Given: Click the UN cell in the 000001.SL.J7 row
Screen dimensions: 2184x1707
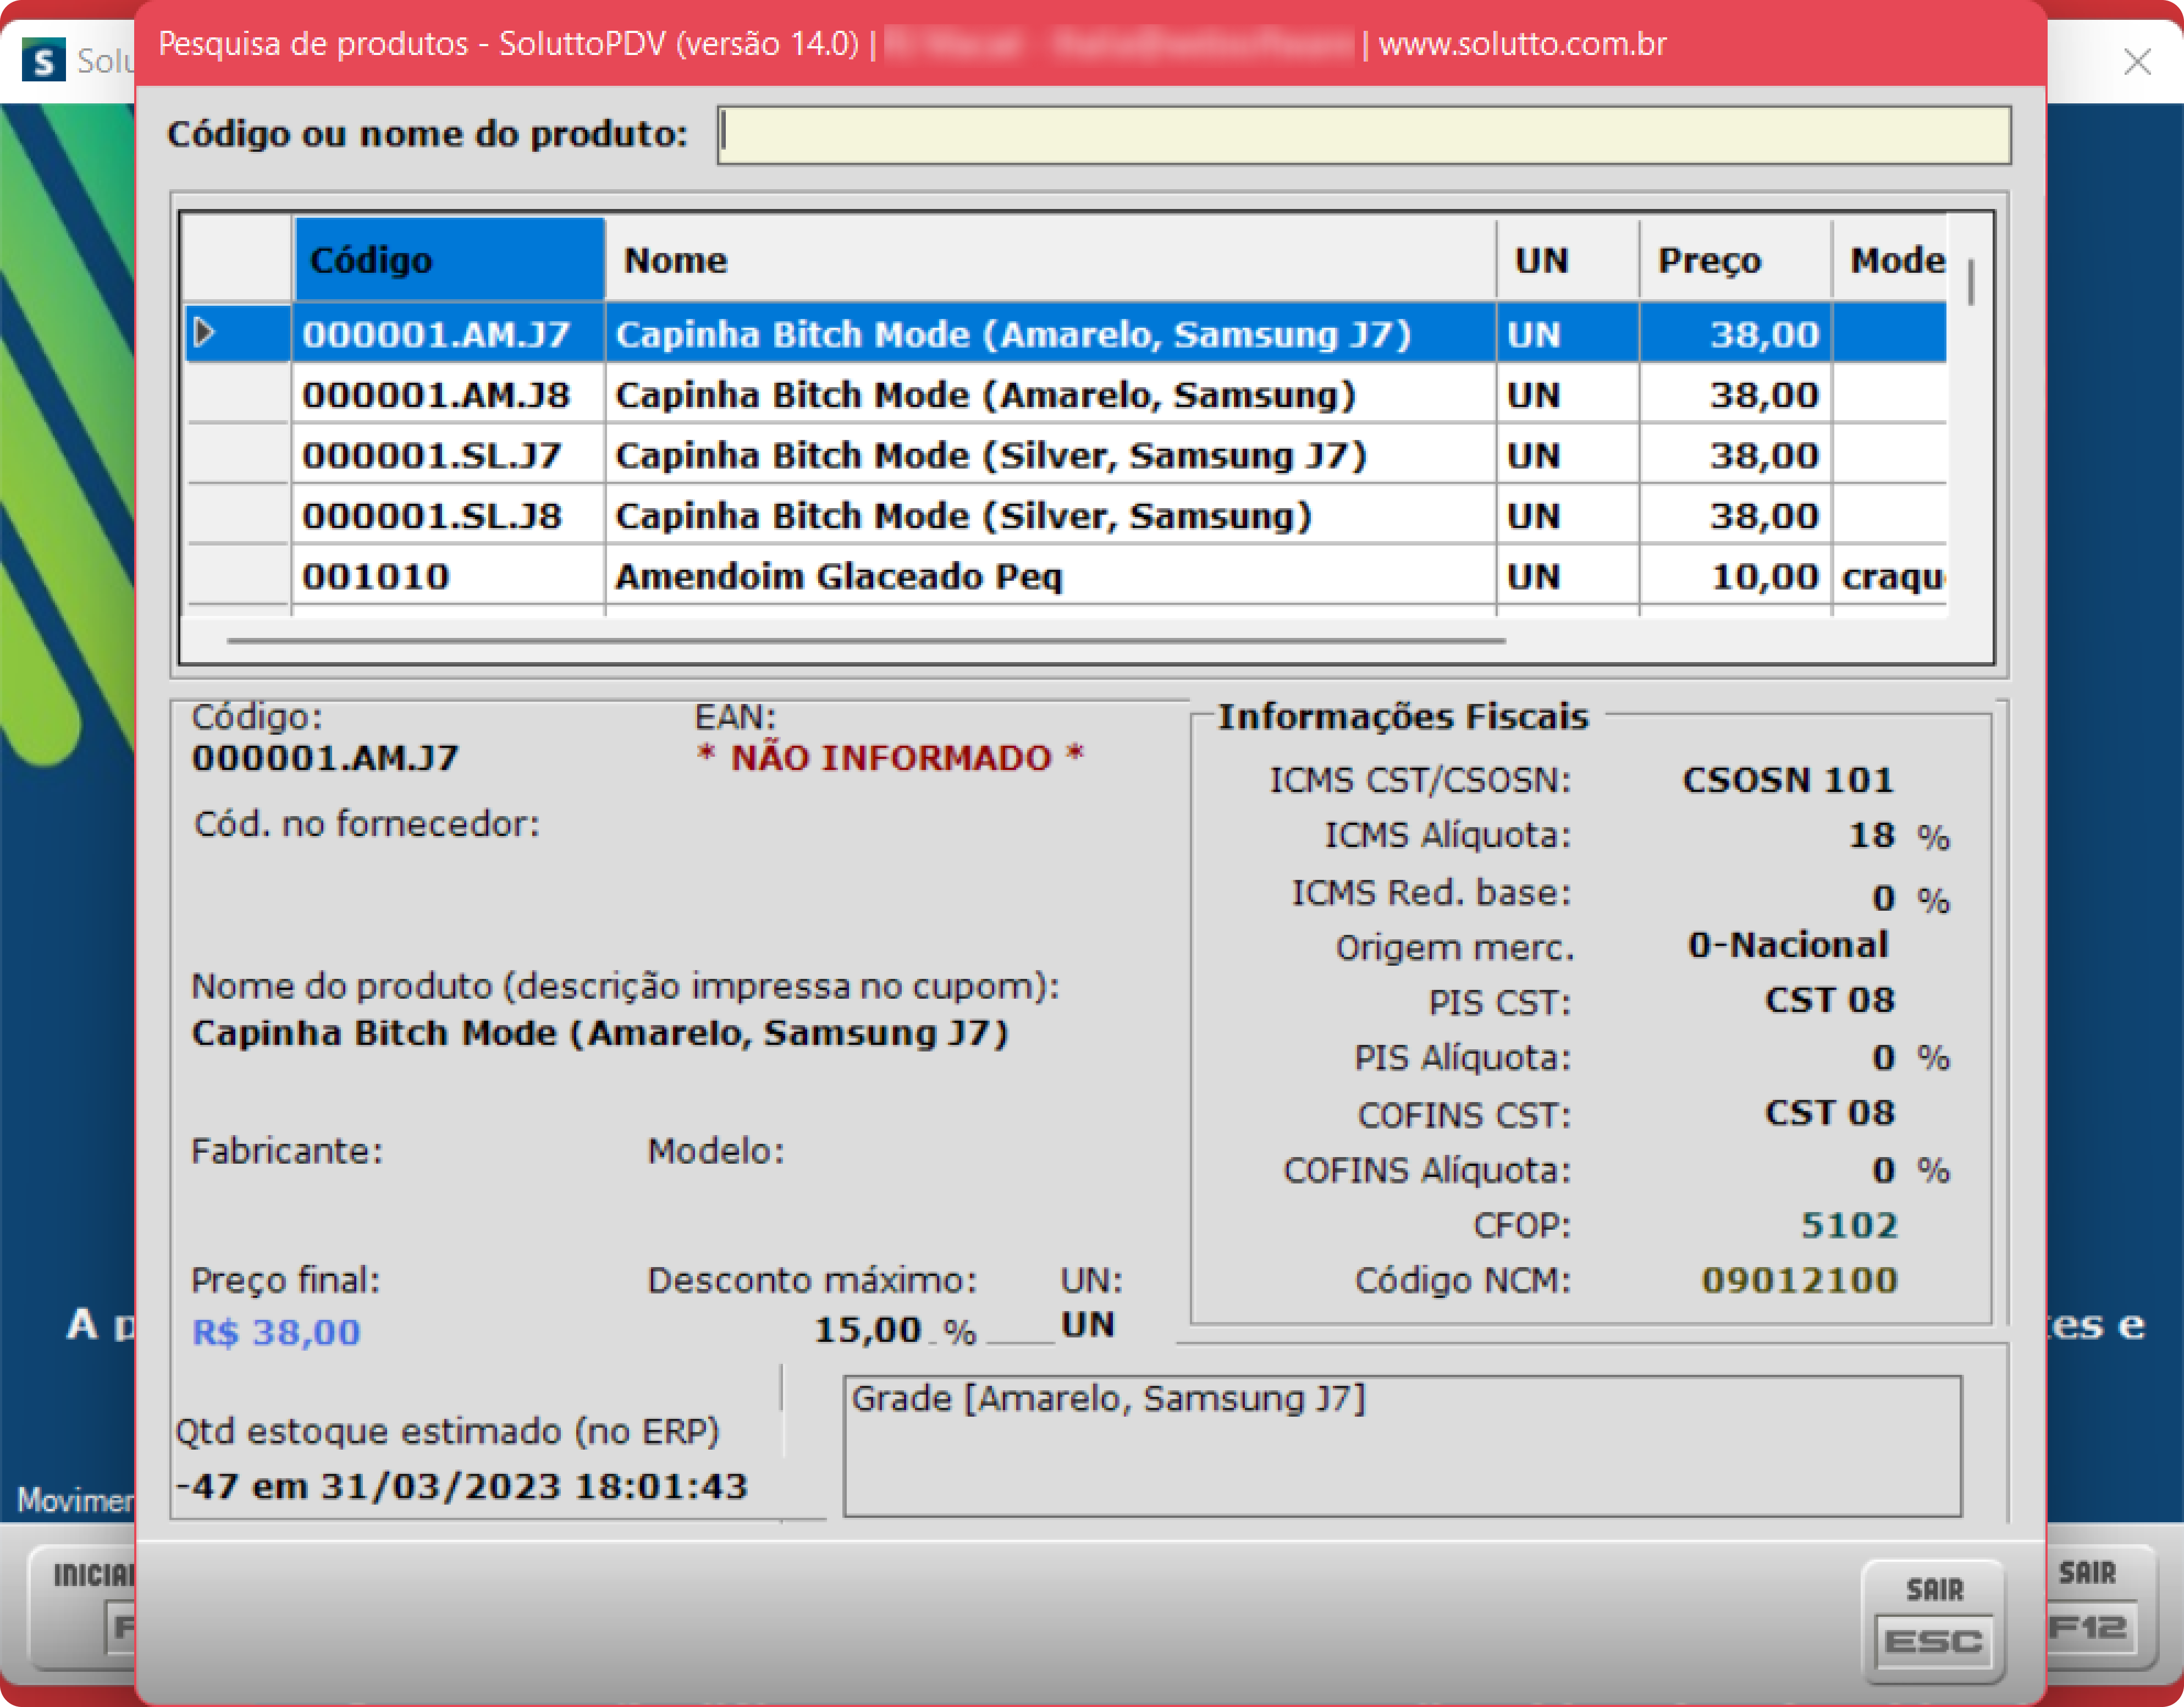Looking at the screenshot, I should tap(1567, 455).
